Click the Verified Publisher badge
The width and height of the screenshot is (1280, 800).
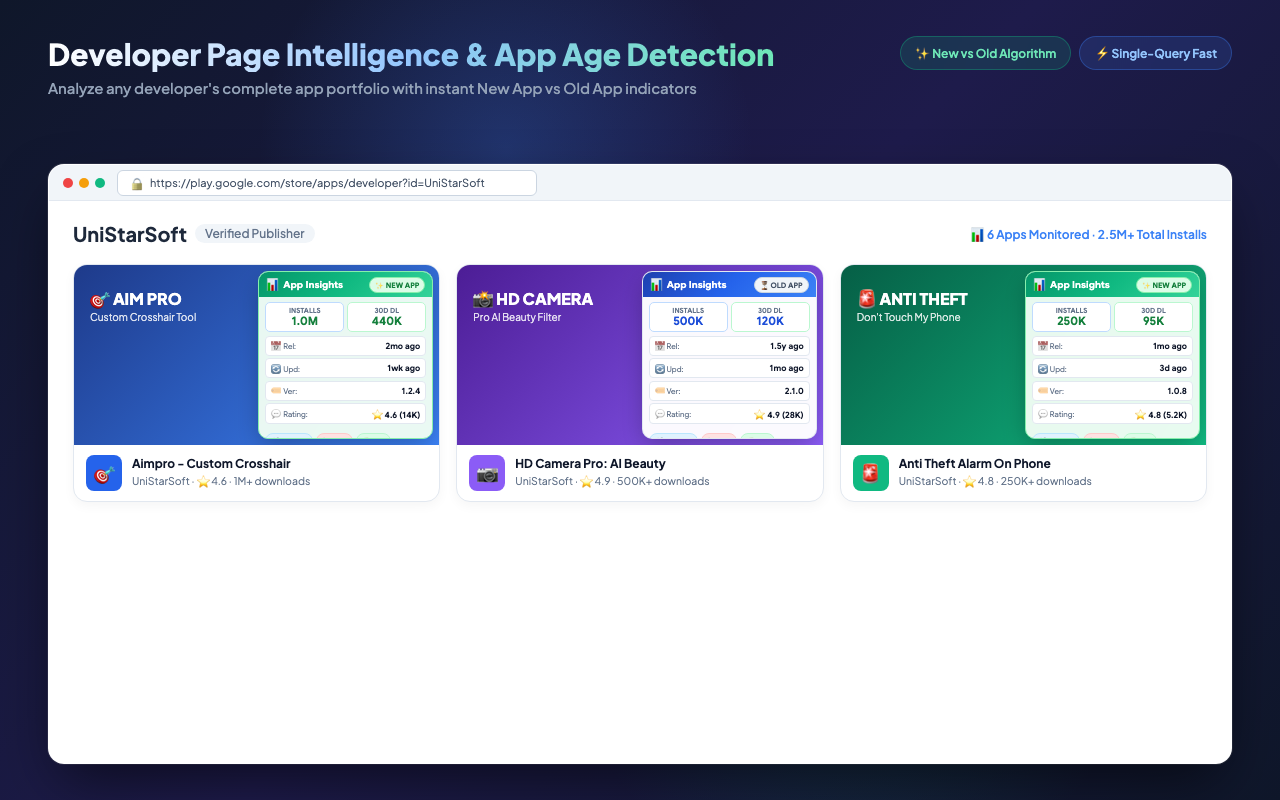coord(255,233)
